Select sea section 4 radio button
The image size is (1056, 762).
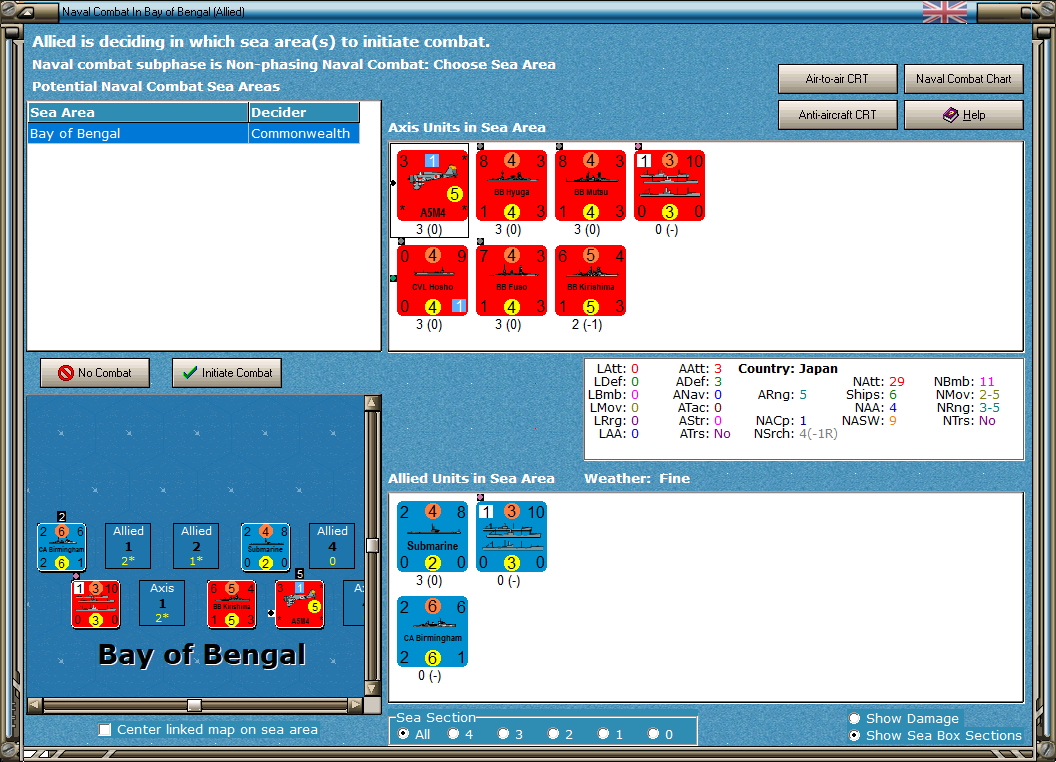(x=453, y=734)
